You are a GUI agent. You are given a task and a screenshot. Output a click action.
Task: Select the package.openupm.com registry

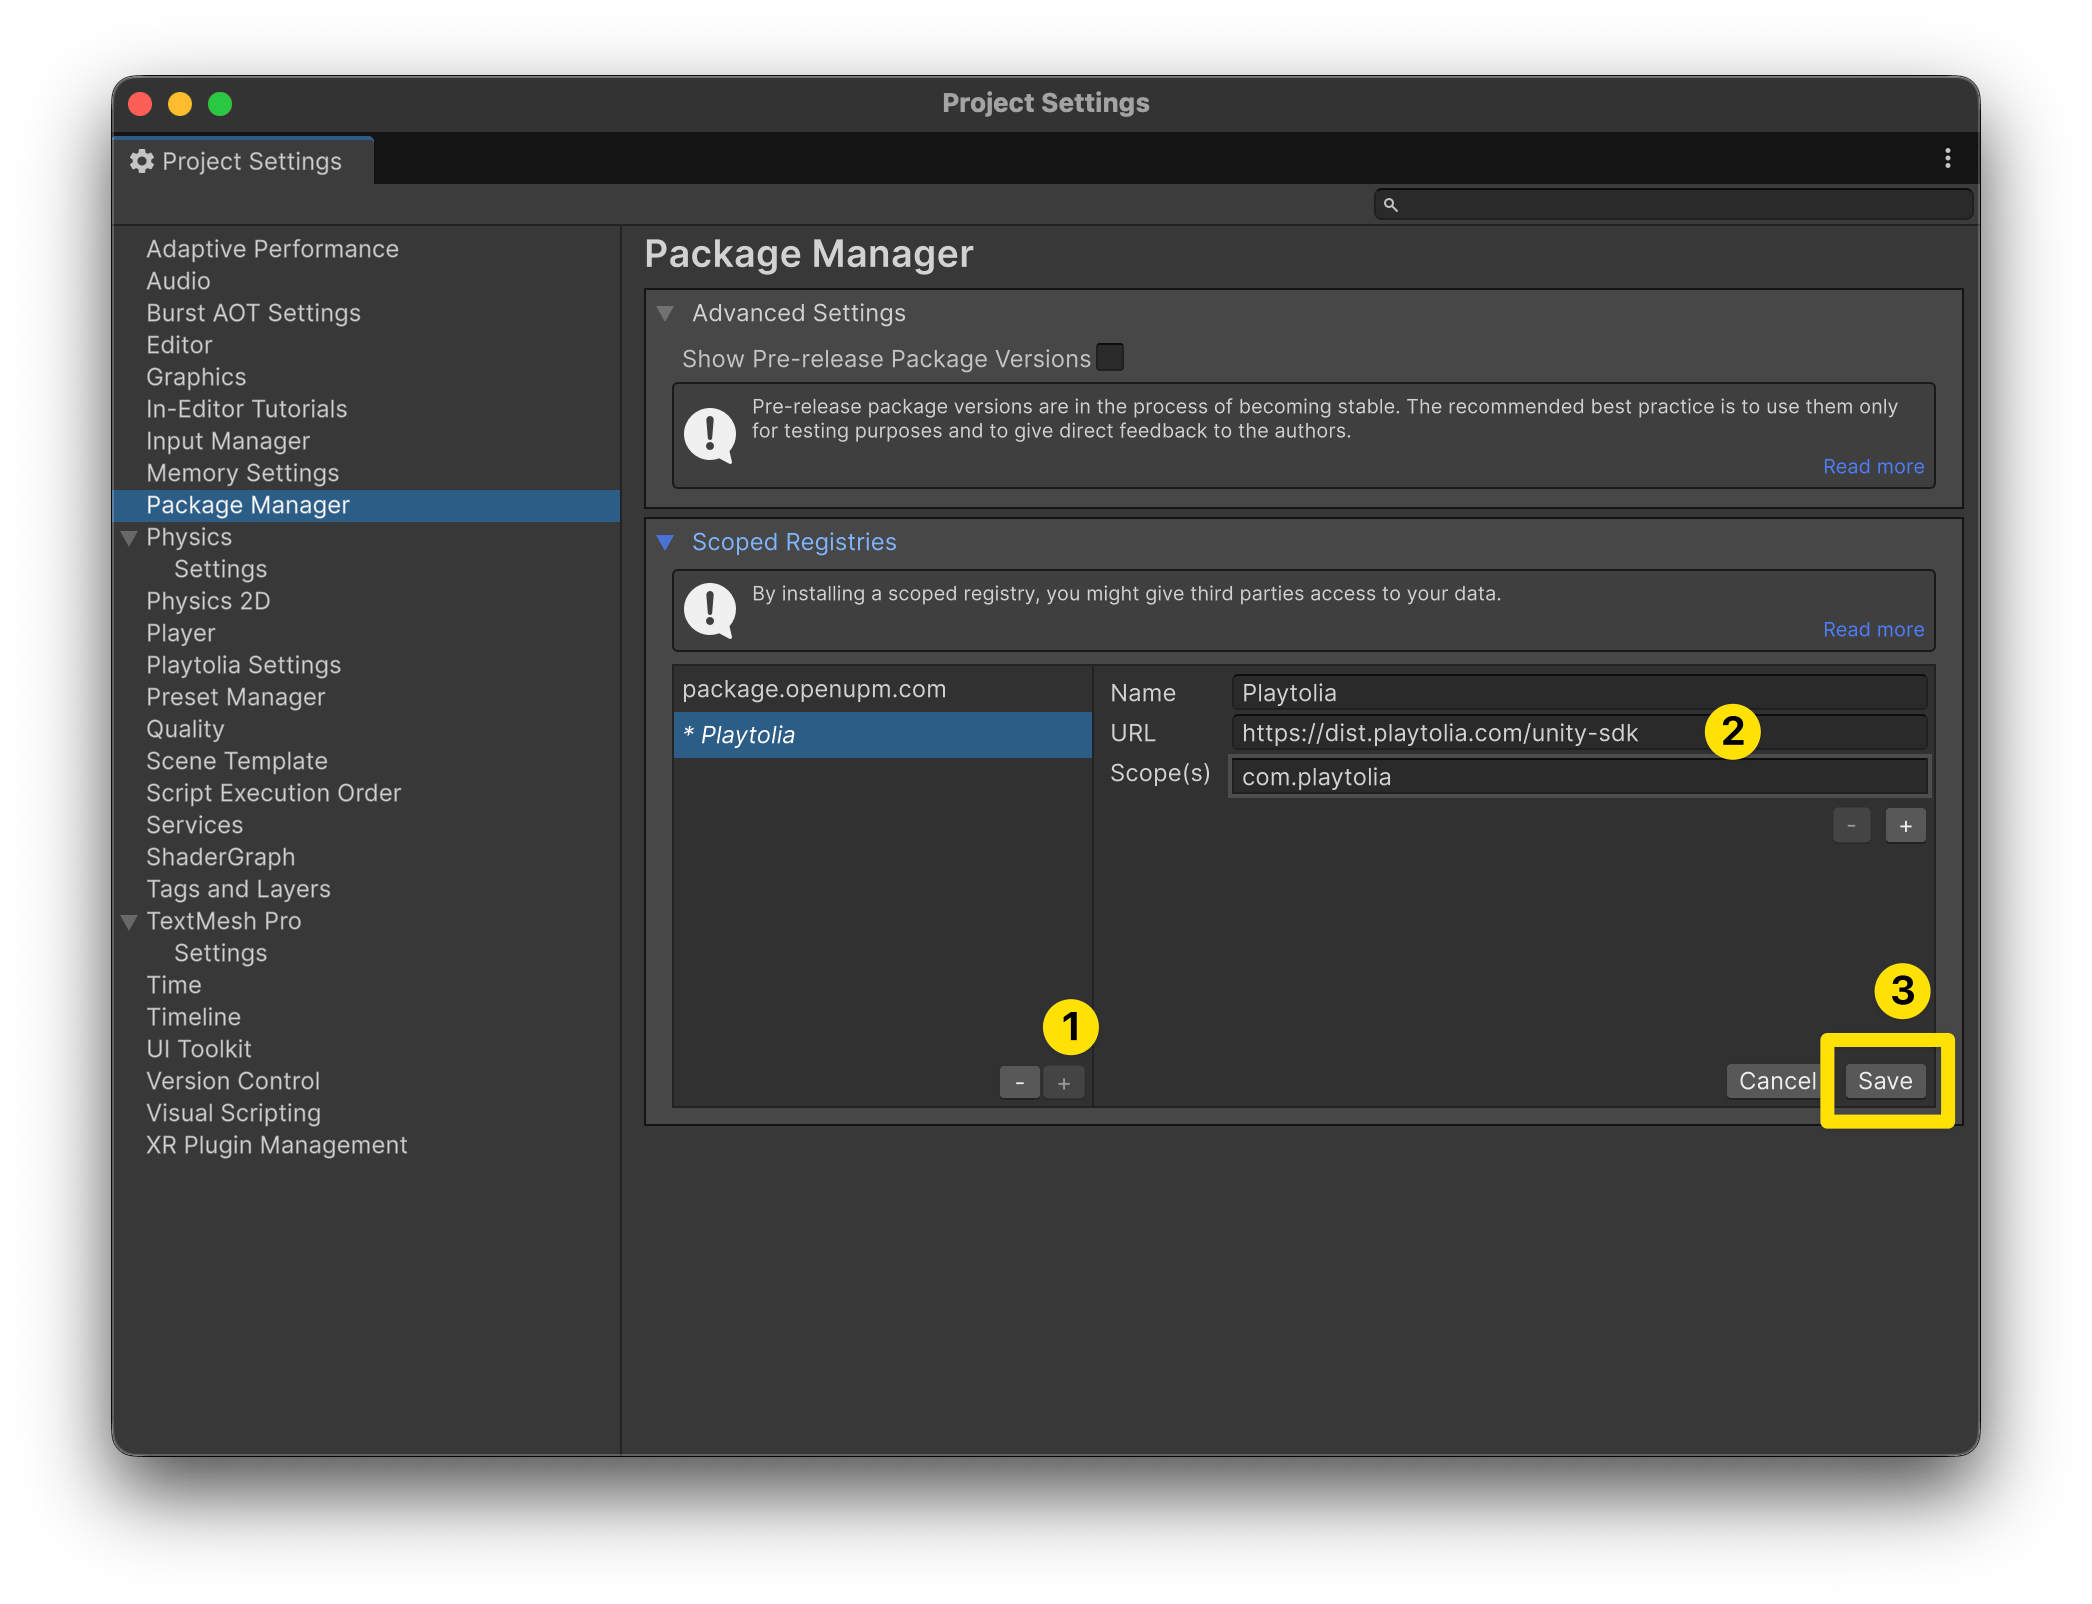(x=883, y=689)
